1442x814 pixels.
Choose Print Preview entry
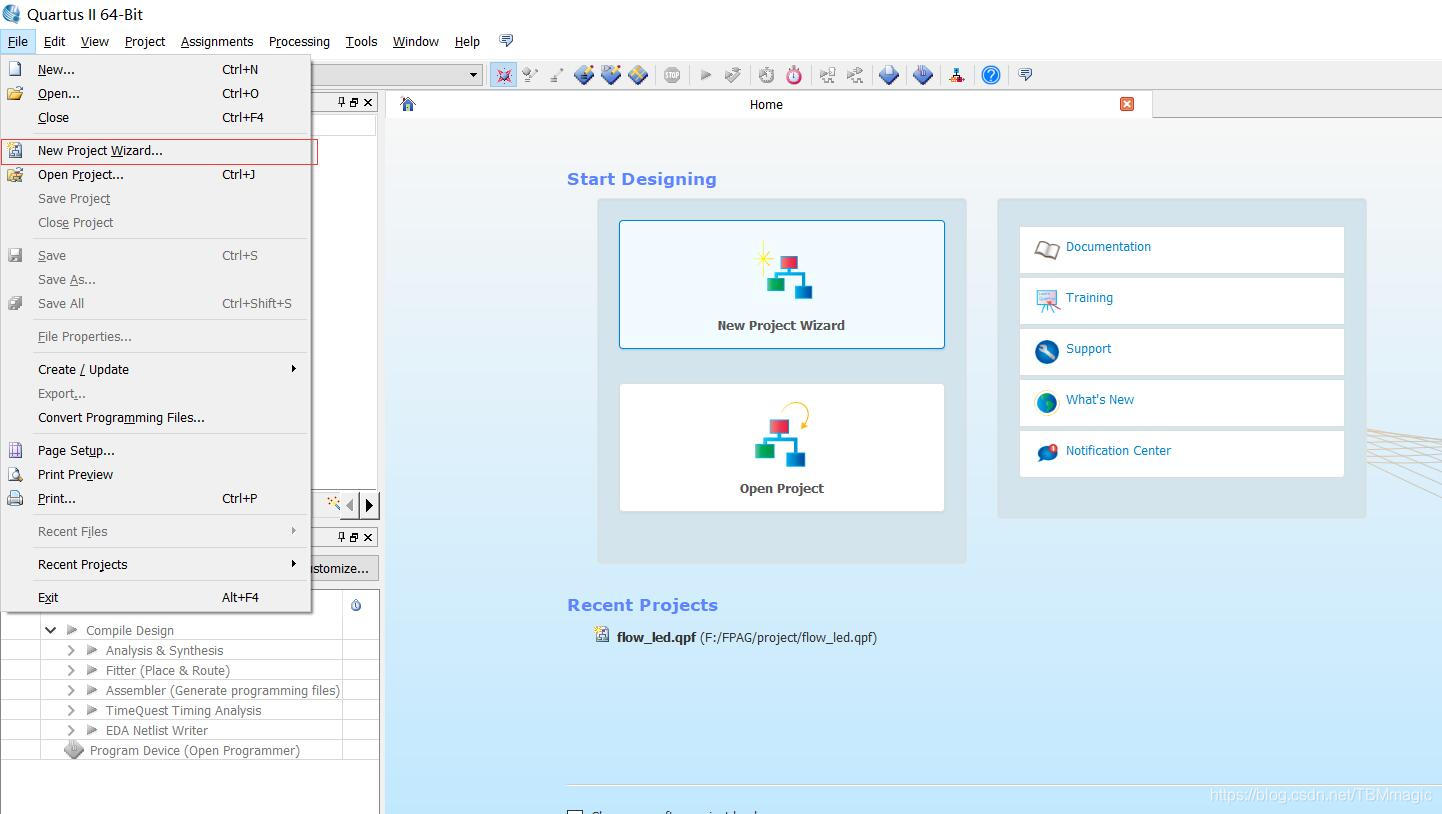(156, 474)
